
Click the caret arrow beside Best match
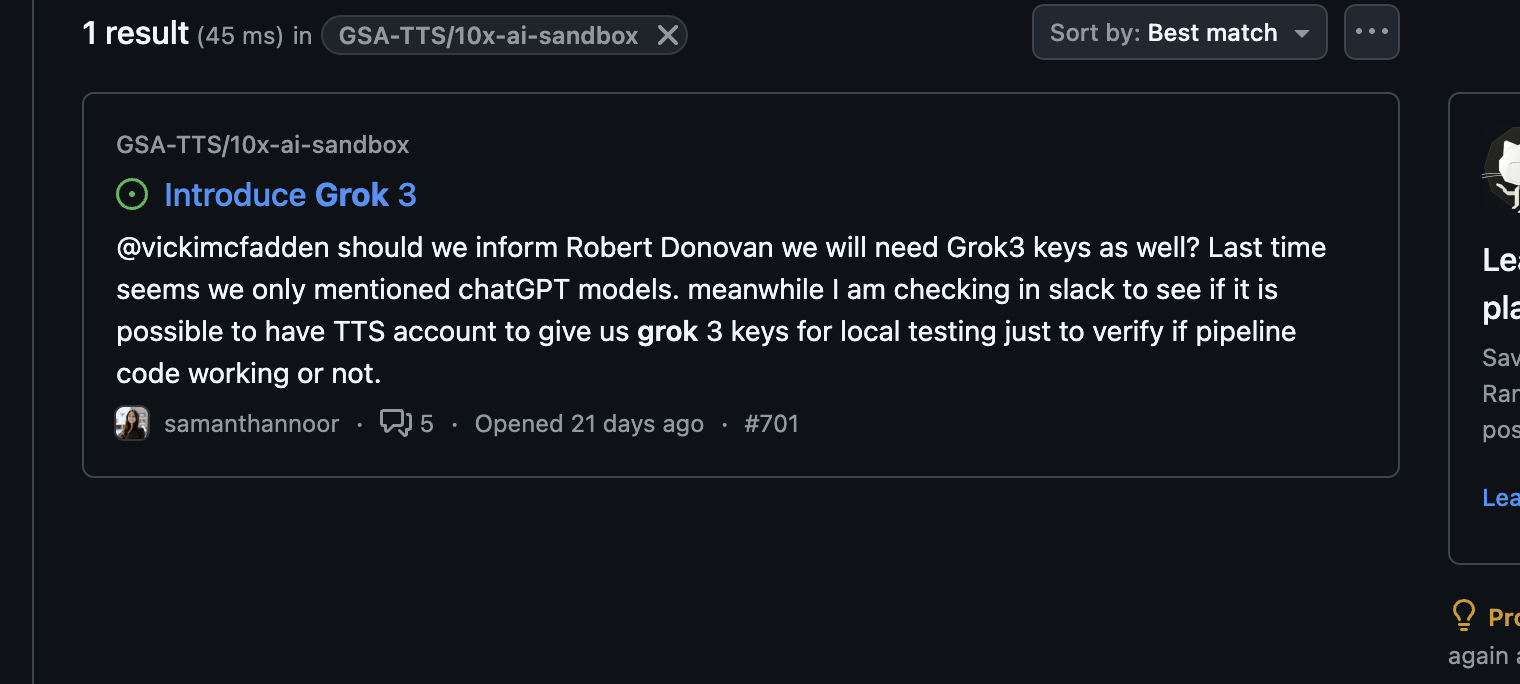pyautogui.click(x=1301, y=33)
